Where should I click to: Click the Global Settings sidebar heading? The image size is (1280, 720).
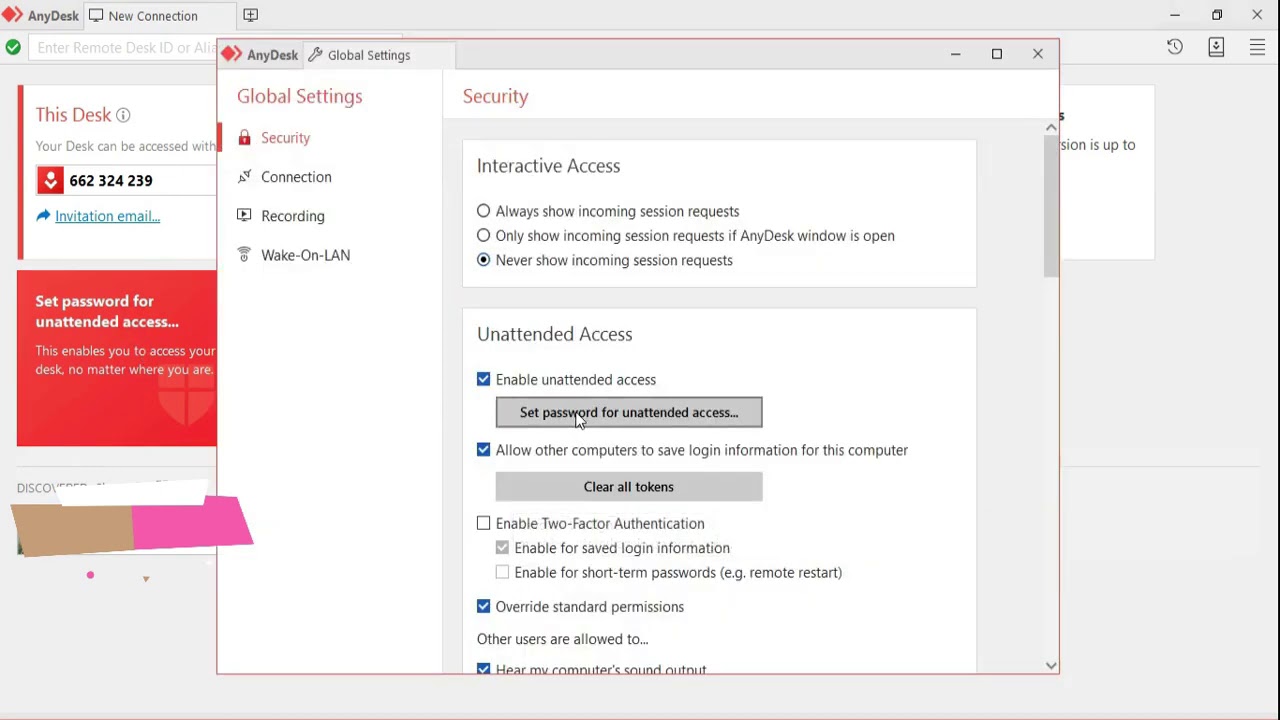coord(299,96)
